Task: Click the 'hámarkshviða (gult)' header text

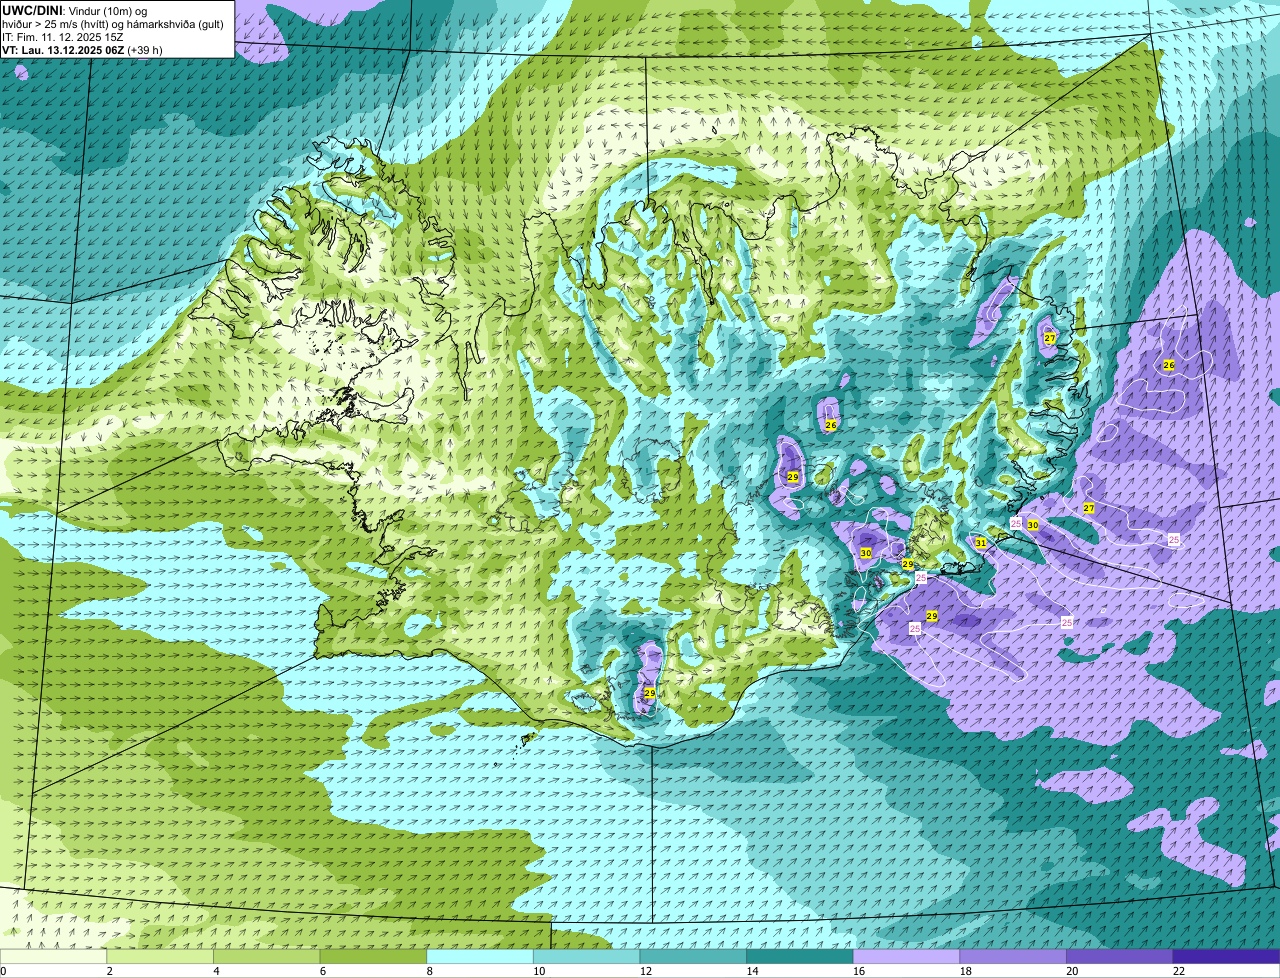Action: tap(175, 25)
